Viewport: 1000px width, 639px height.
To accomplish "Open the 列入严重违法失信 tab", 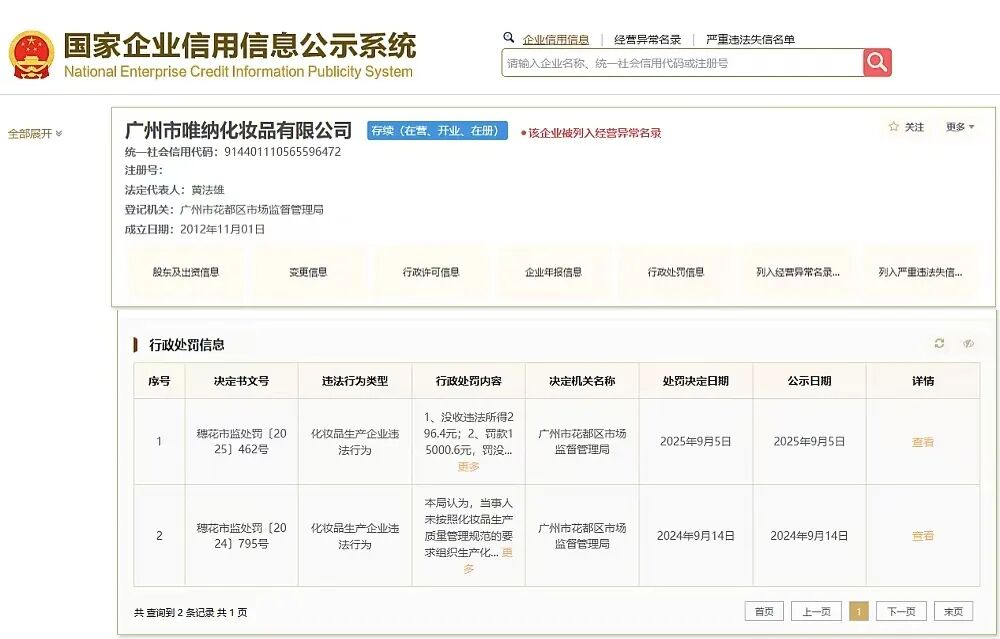I will pyautogui.click(x=920, y=272).
